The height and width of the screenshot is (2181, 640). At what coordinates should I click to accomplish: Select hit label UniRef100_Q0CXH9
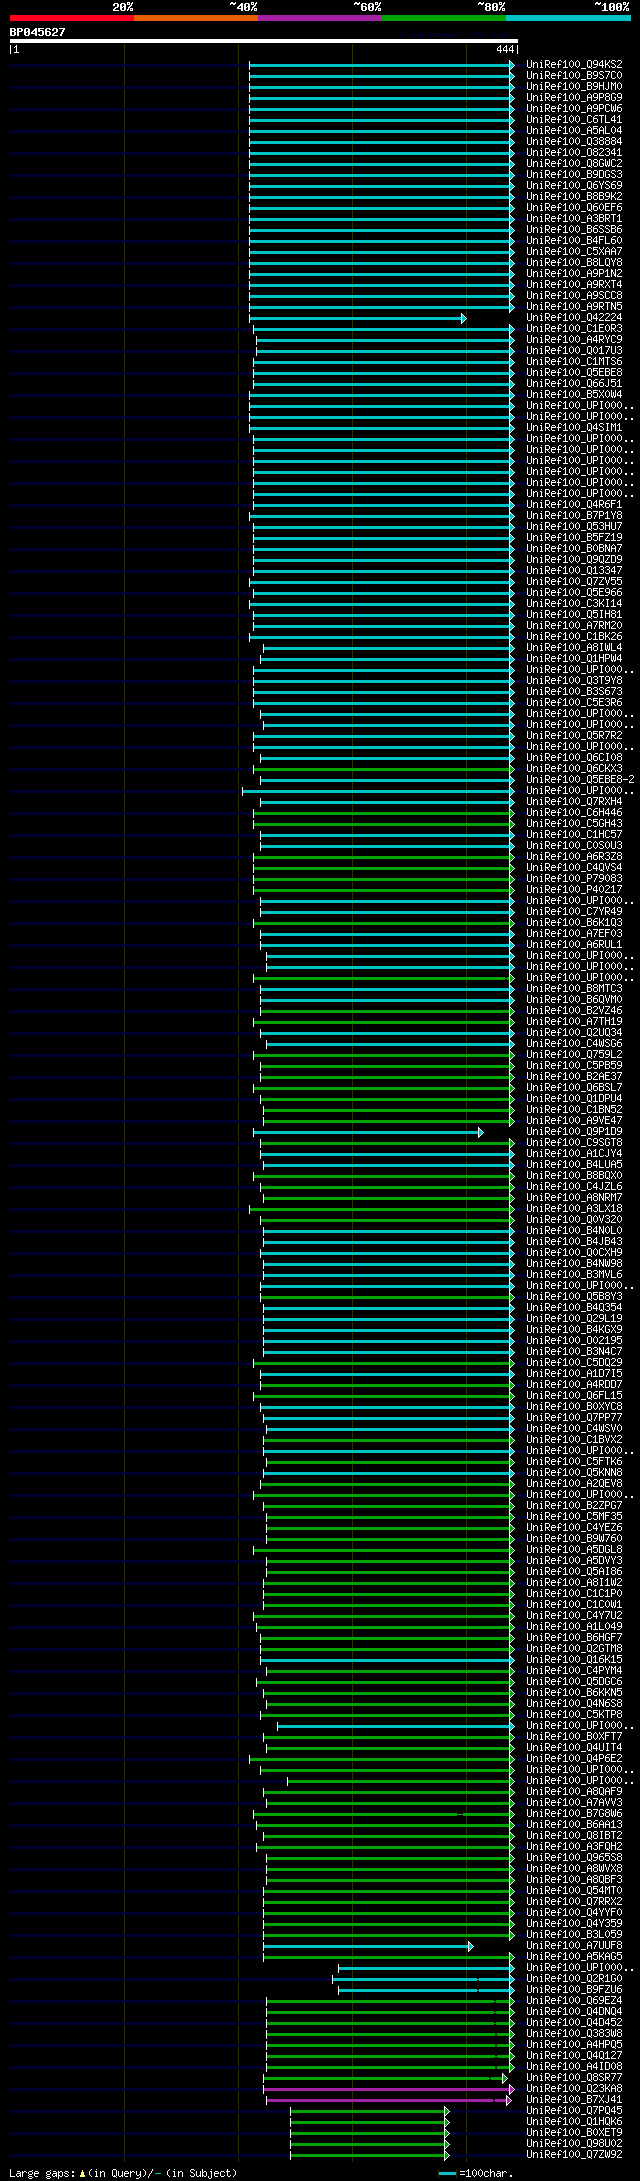pos(574,1252)
